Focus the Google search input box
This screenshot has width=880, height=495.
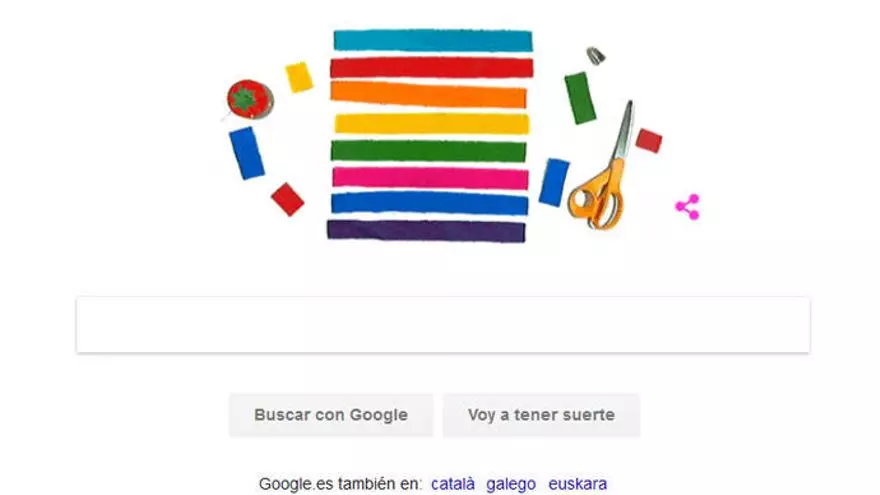click(443, 325)
